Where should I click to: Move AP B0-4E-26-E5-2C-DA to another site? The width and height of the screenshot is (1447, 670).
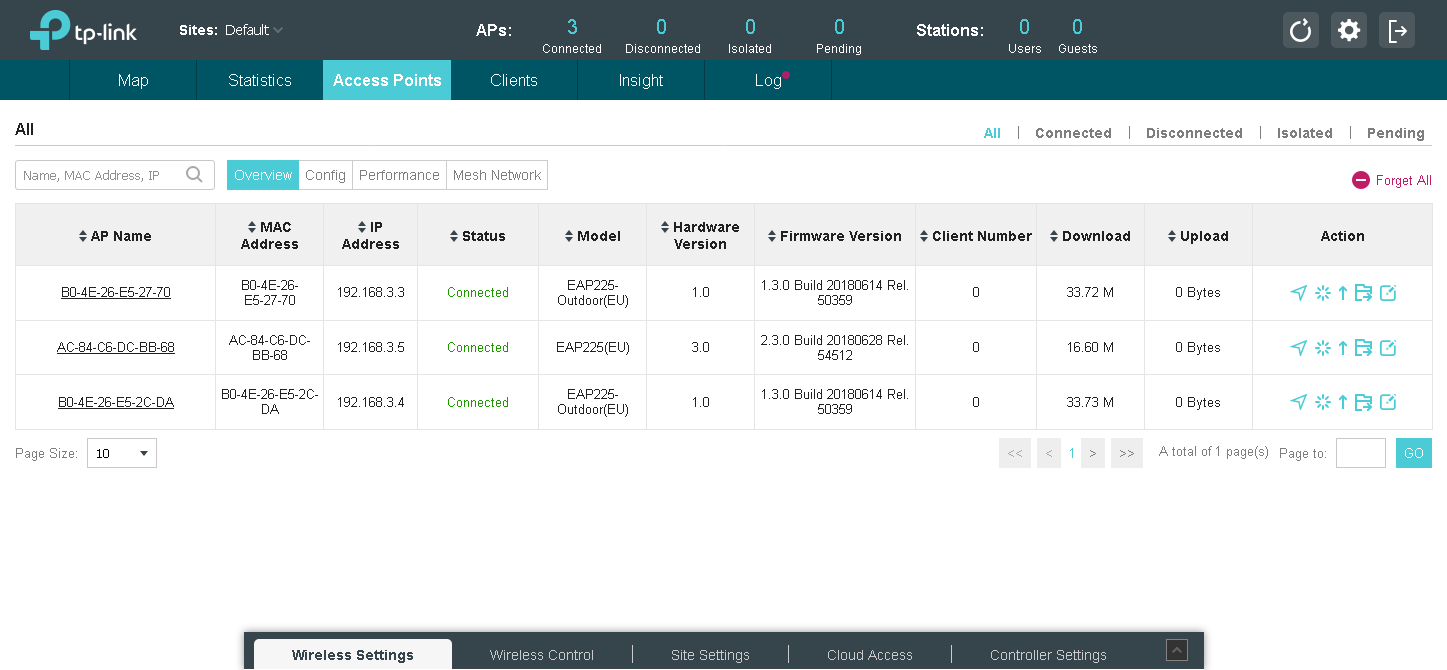click(1363, 402)
